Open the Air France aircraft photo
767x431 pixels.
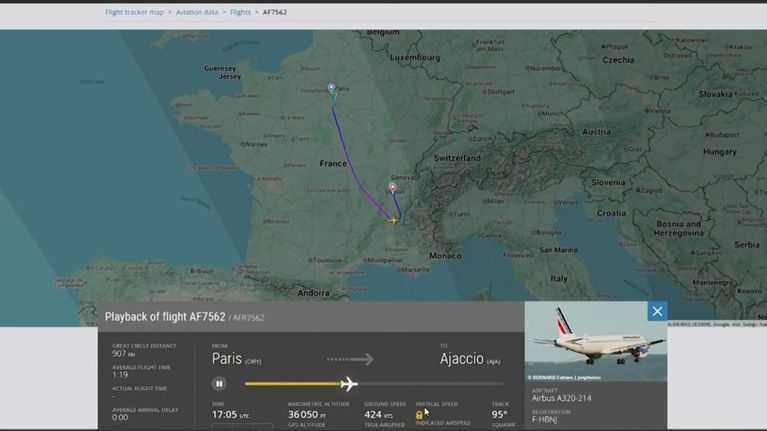pyautogui.click(x=596, y=341)
